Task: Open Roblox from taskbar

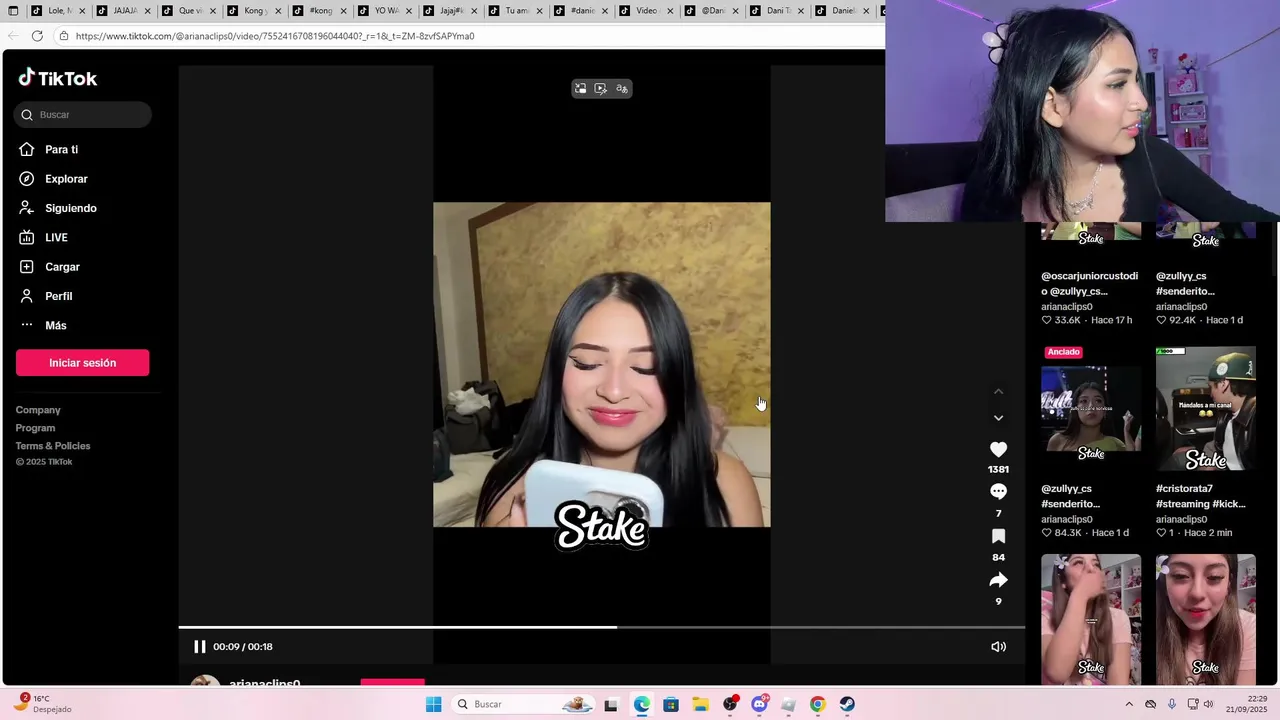Action: pos(788,704)
